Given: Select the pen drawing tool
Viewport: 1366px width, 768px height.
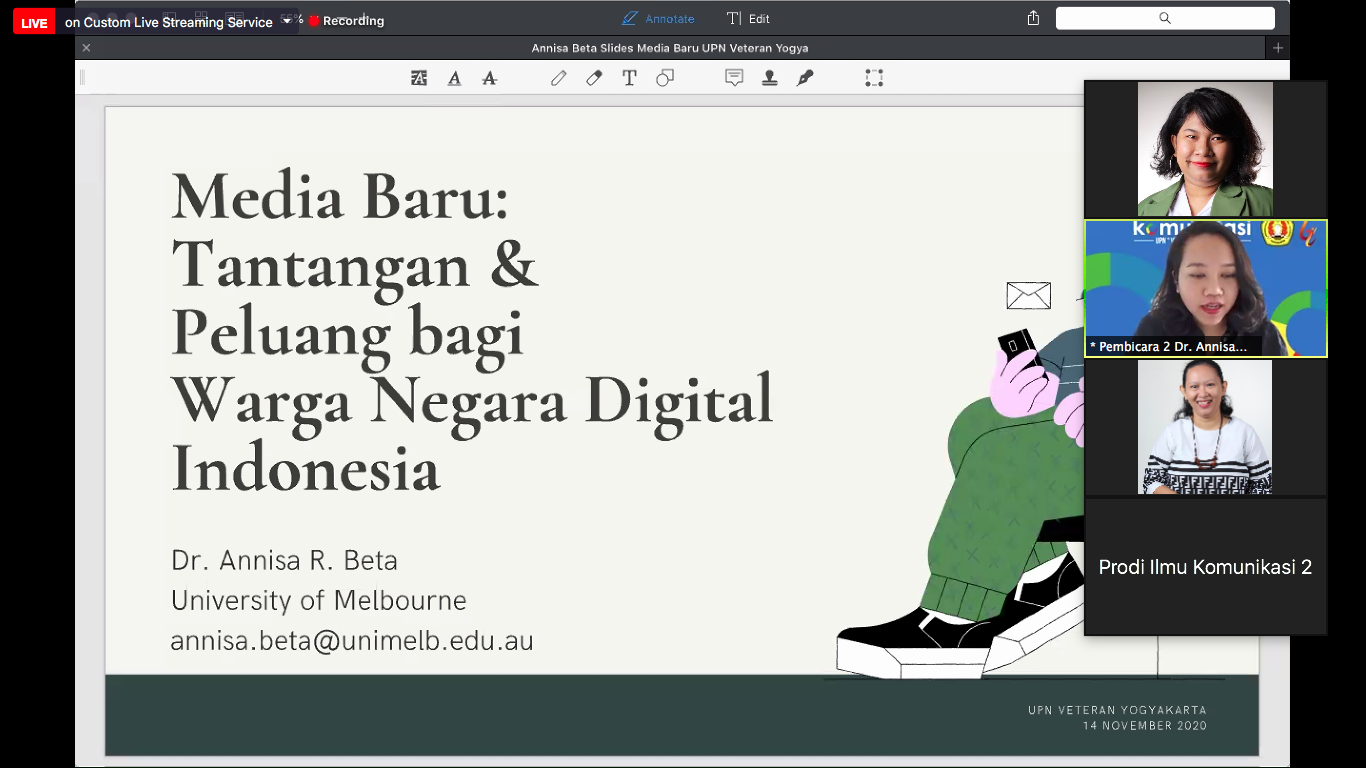Looking at the screenshot, I should [x=559, y=78].
